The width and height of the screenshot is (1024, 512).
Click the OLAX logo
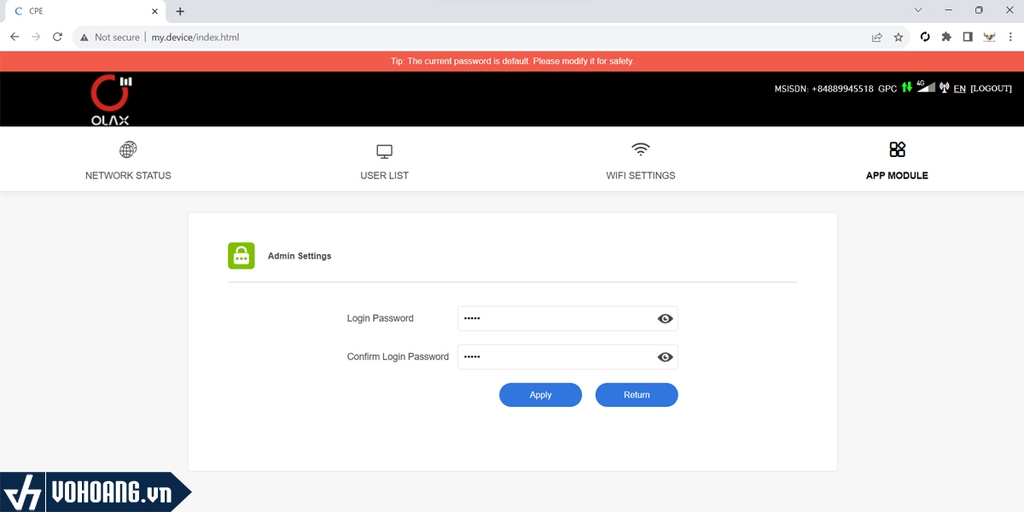pyautogui.click(x=111, y=100)
